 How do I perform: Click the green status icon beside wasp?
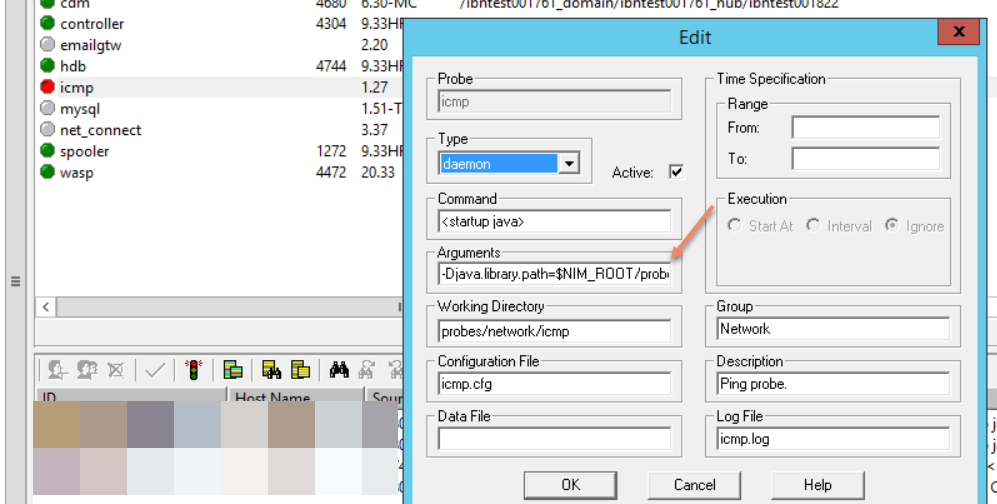[48, 172]
